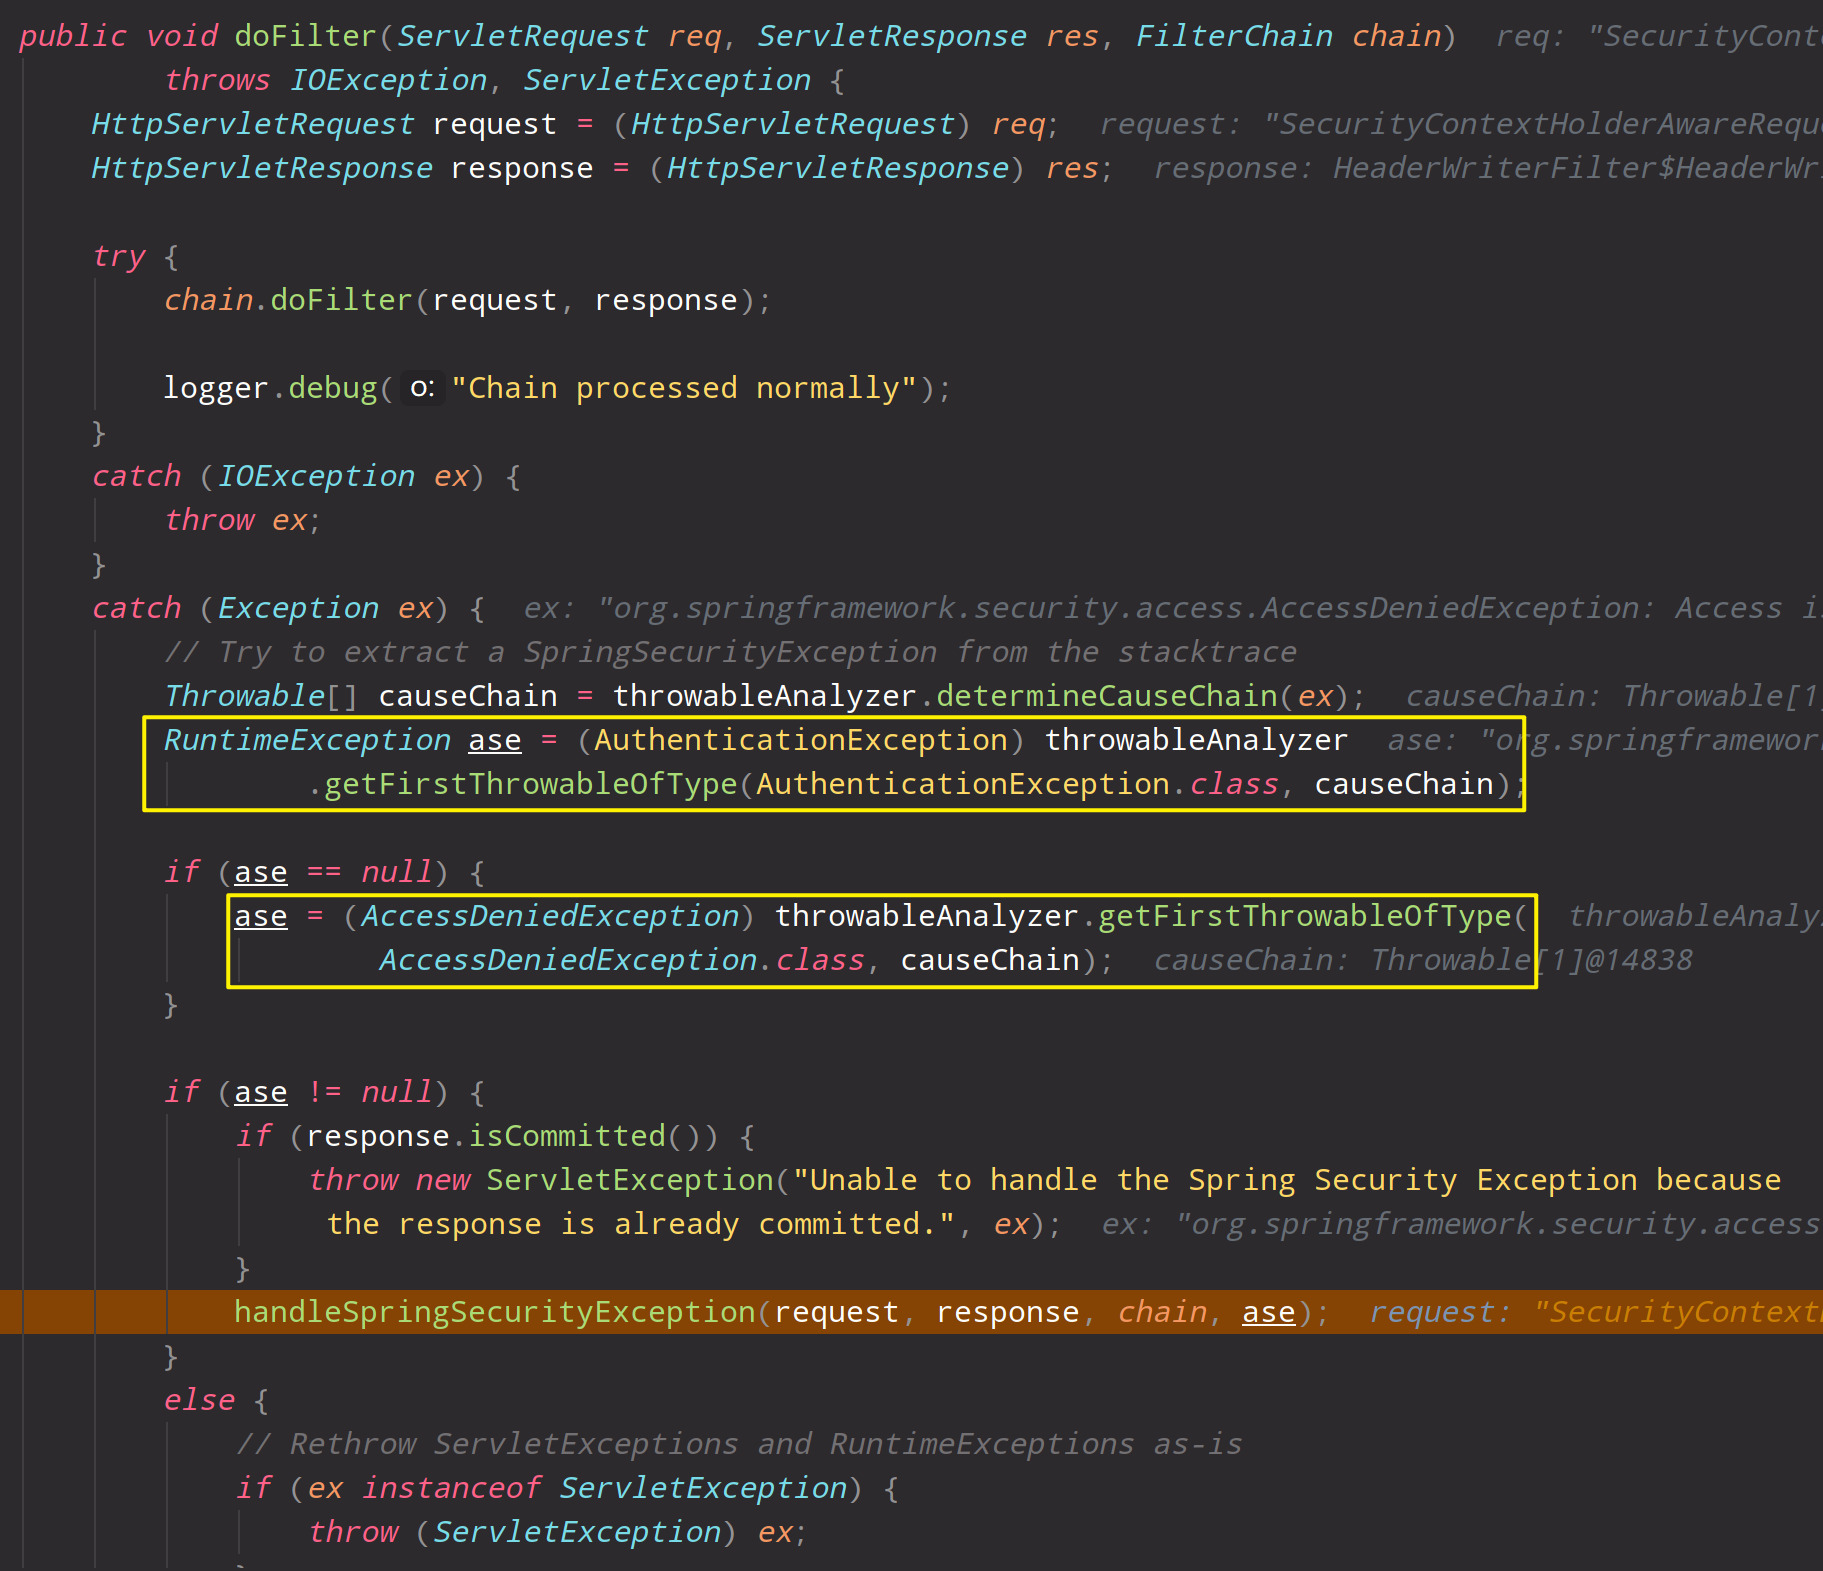Click AuthenticationException.class argument
Image resolution: width=1823 pixels, height=1571 pixels.
[1017, 784]
